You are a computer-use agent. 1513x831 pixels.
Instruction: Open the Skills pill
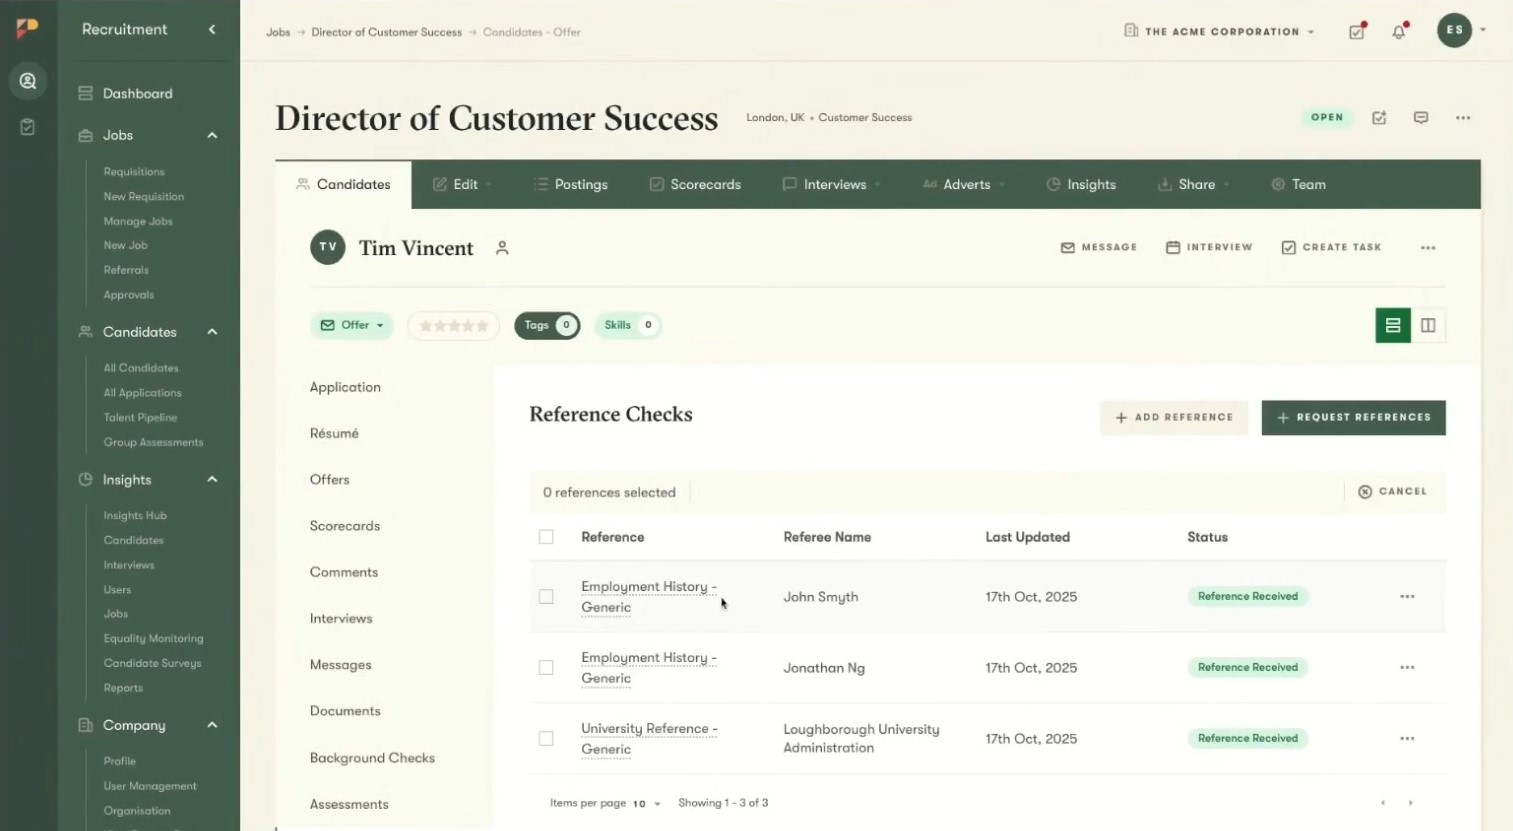tap(628, 326)
